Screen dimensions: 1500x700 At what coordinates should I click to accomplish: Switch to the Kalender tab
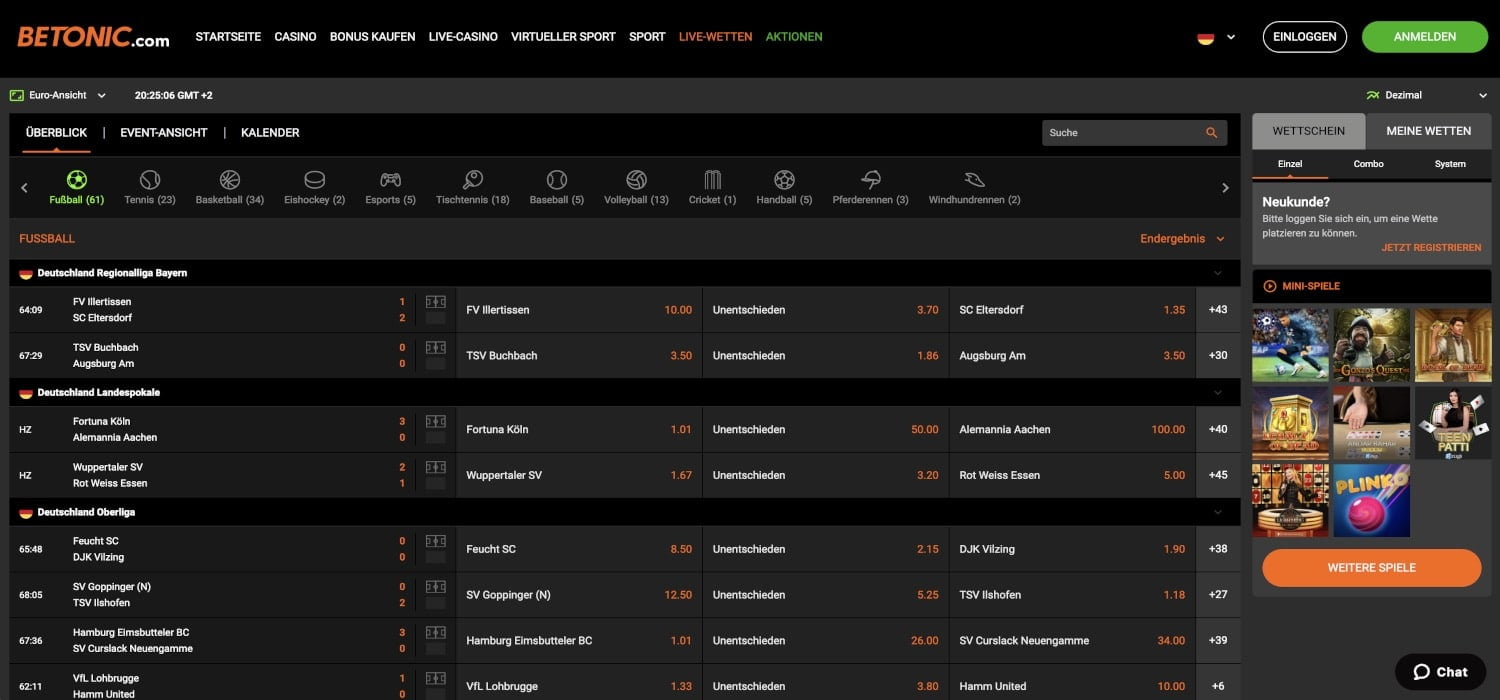click(x=270, y=132)
